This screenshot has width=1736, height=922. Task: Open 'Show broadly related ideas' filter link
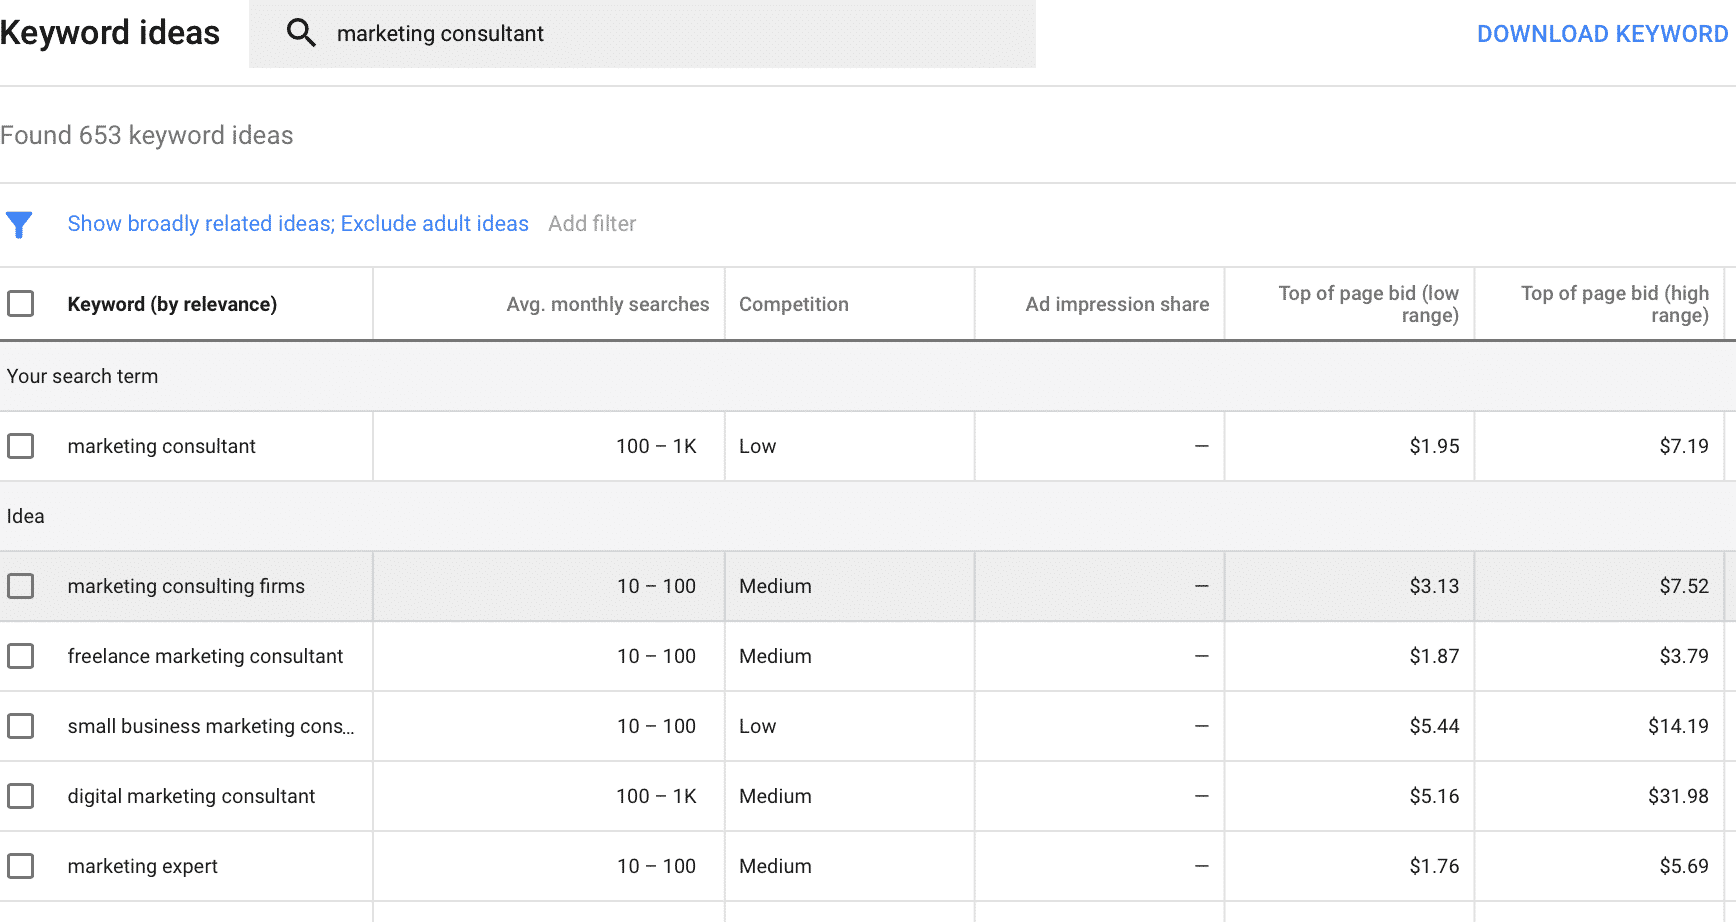tap(298, 224)
